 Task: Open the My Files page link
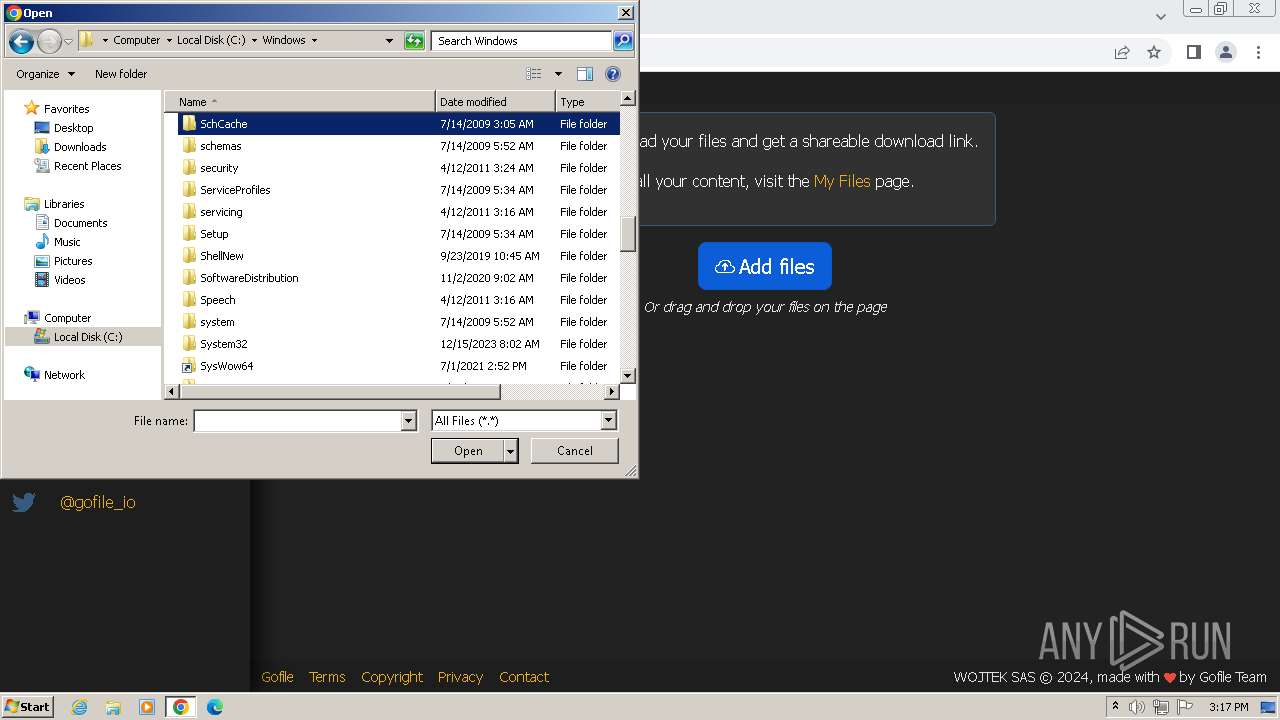pyautogui.click(x=842, y=181)
